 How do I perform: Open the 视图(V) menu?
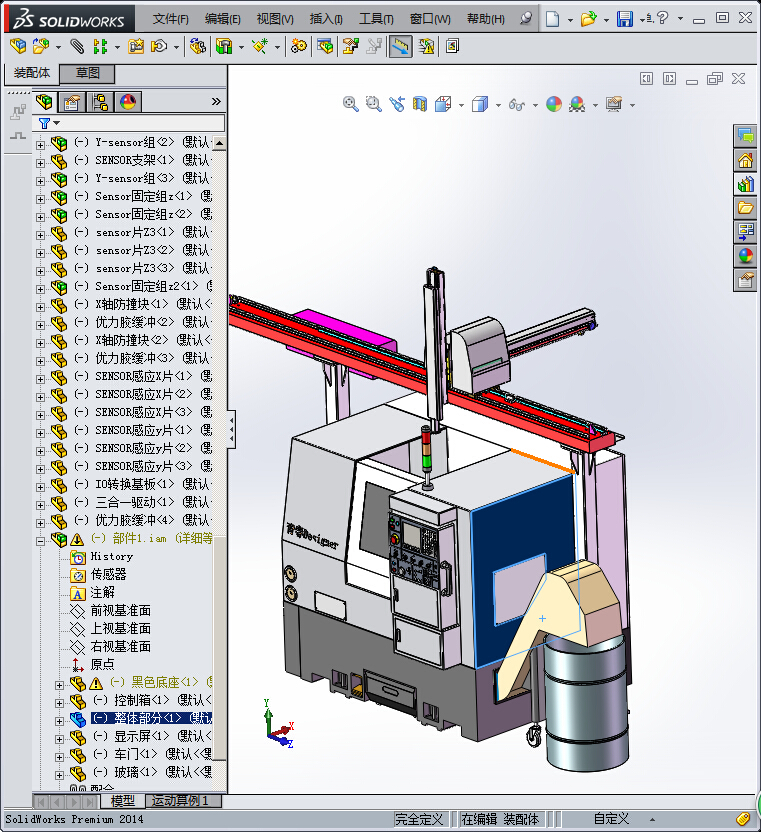(x=275, y=19)
